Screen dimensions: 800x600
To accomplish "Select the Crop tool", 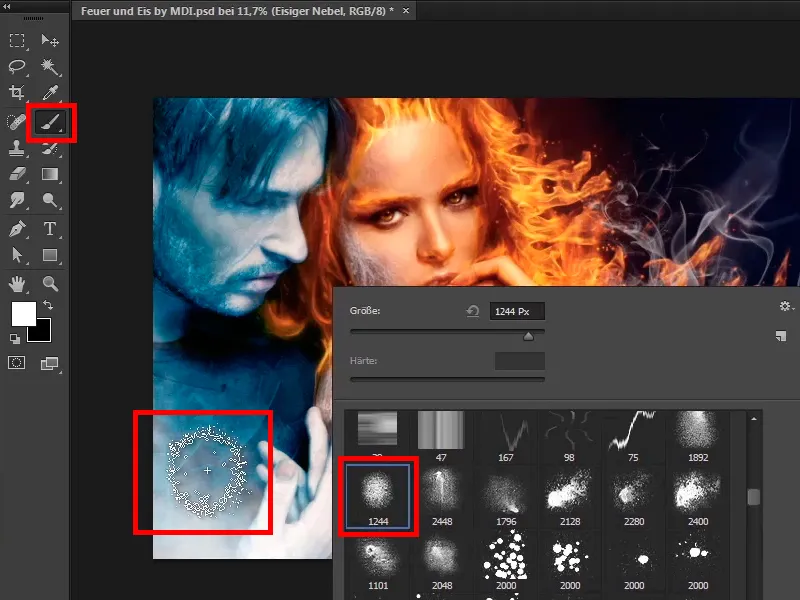I will (x=17, y=92).
